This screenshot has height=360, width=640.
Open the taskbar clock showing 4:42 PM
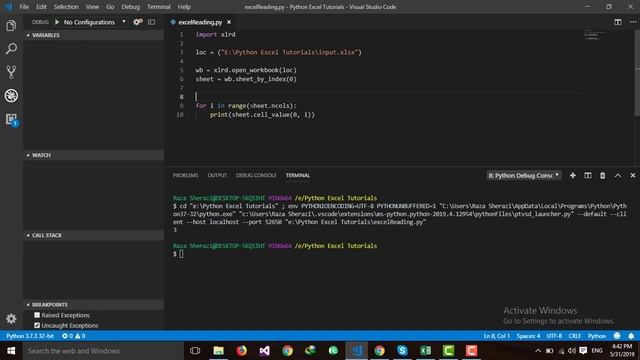(x=622, y=351)
